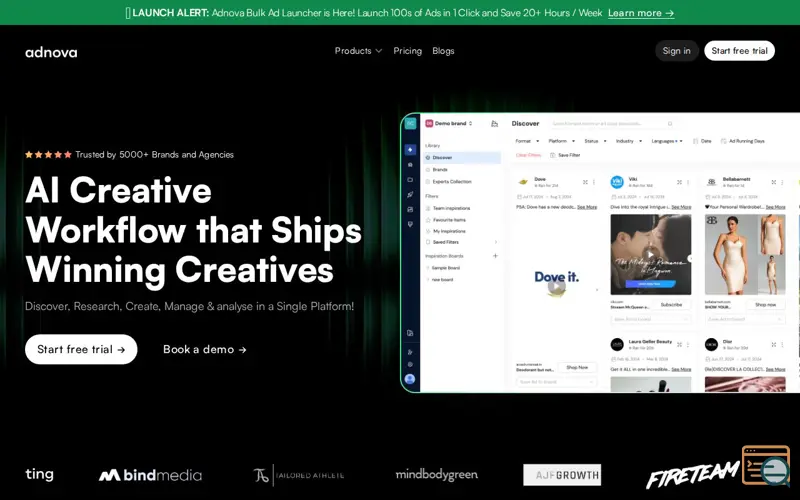Select Discover in the Library list

462,158
